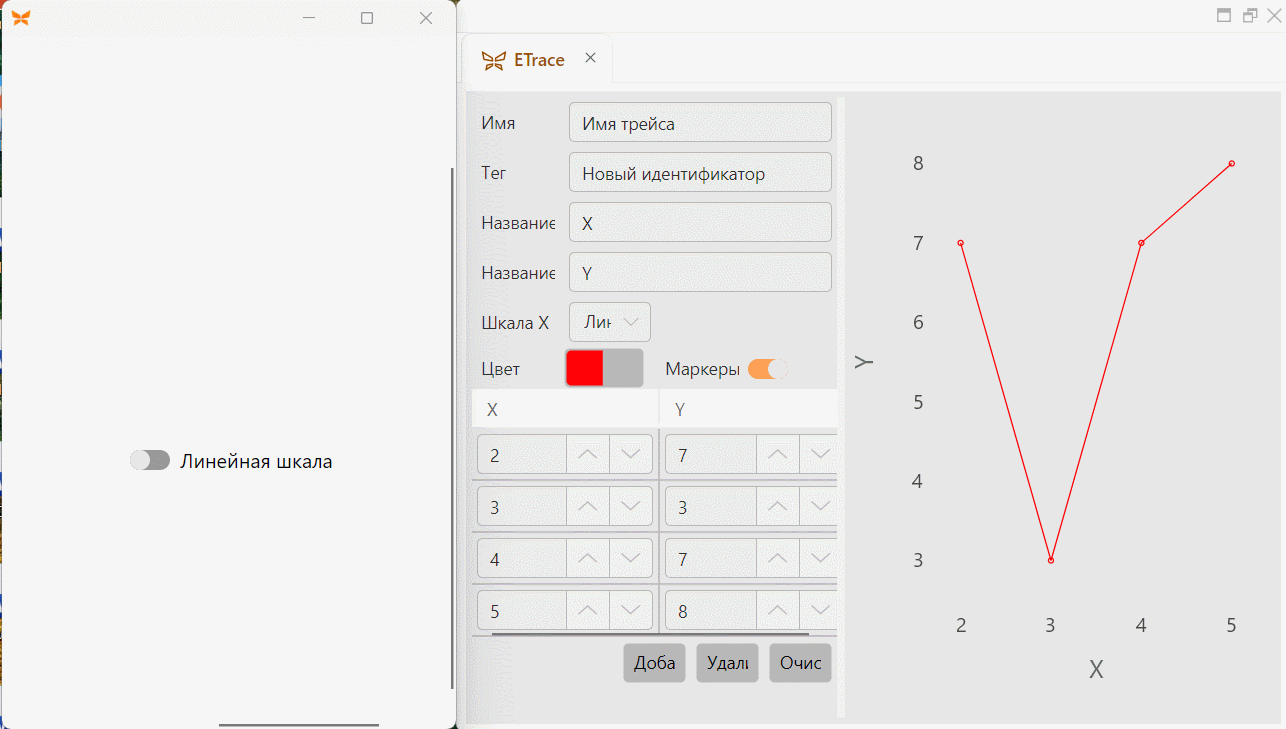Click the butterfly icon in ETrace tab

click(493, 60)
